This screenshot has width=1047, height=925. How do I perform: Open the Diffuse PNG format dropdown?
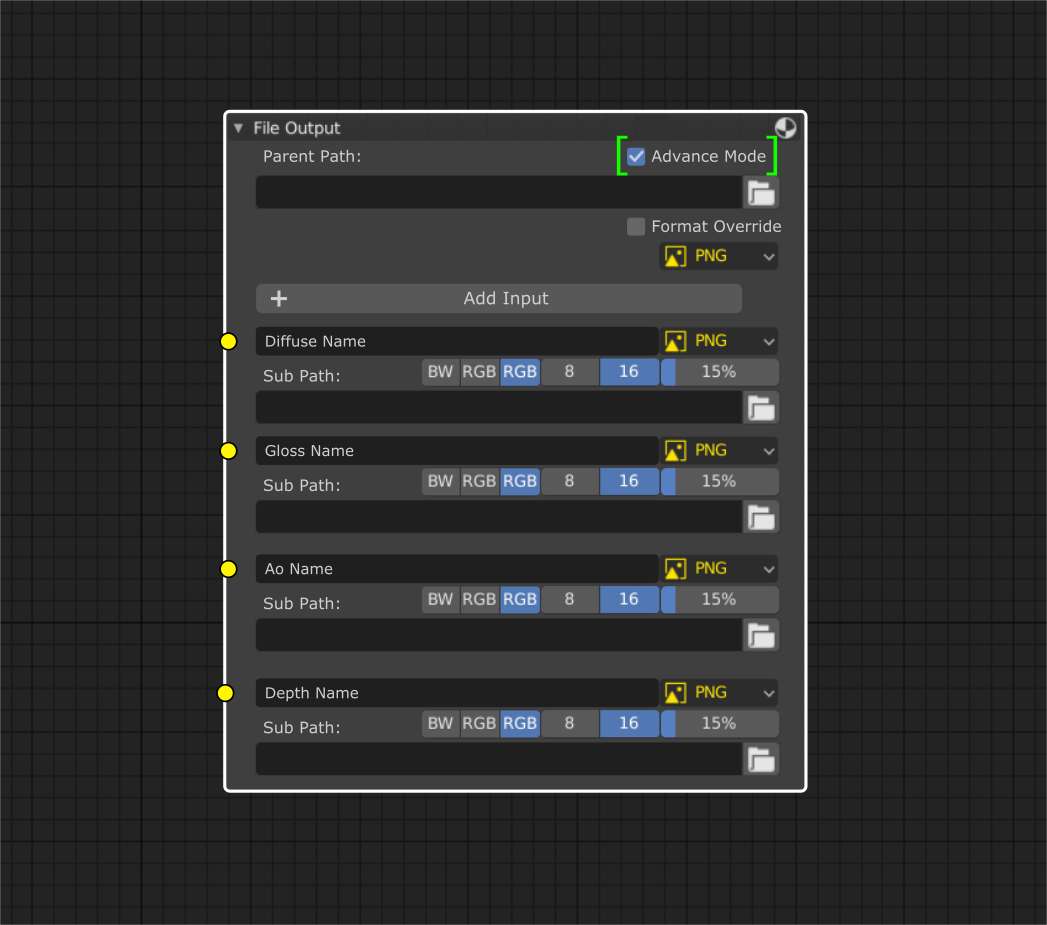pyautogui.click(x=718, y=341)
